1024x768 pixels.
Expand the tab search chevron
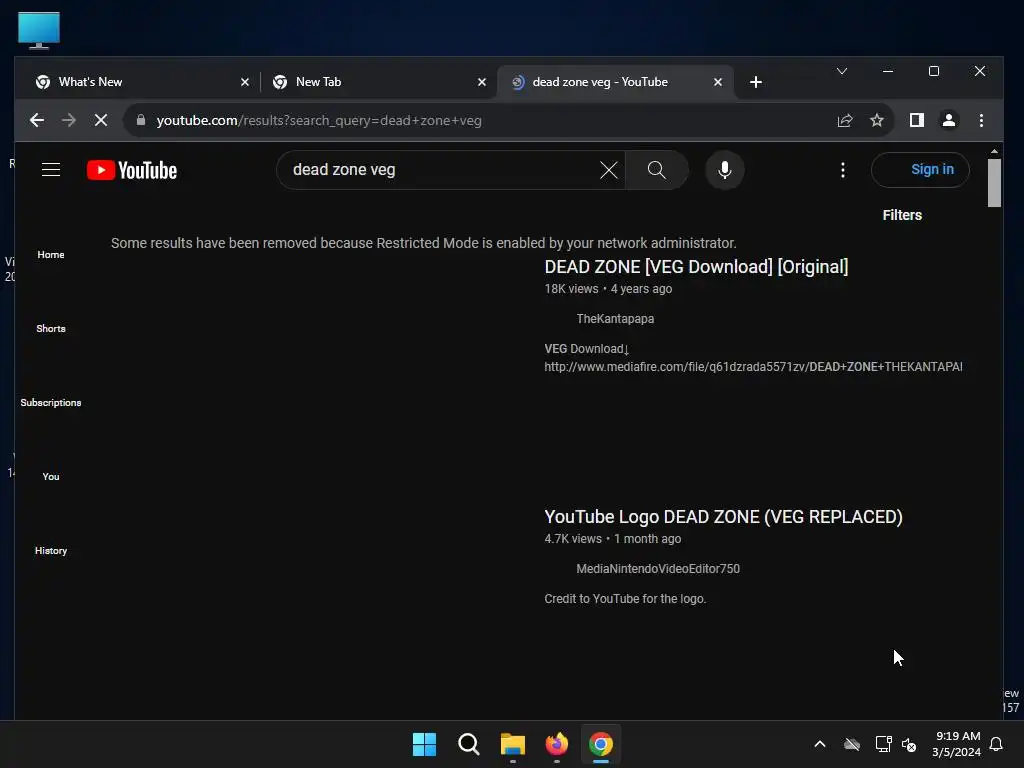coord(842,71)
